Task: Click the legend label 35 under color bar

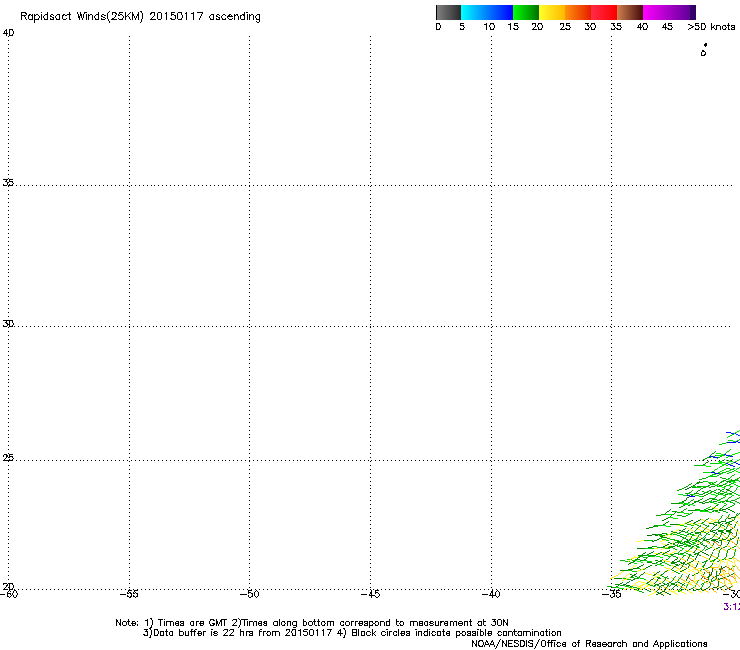Action: pyautogui.click(x=616, y=27)
